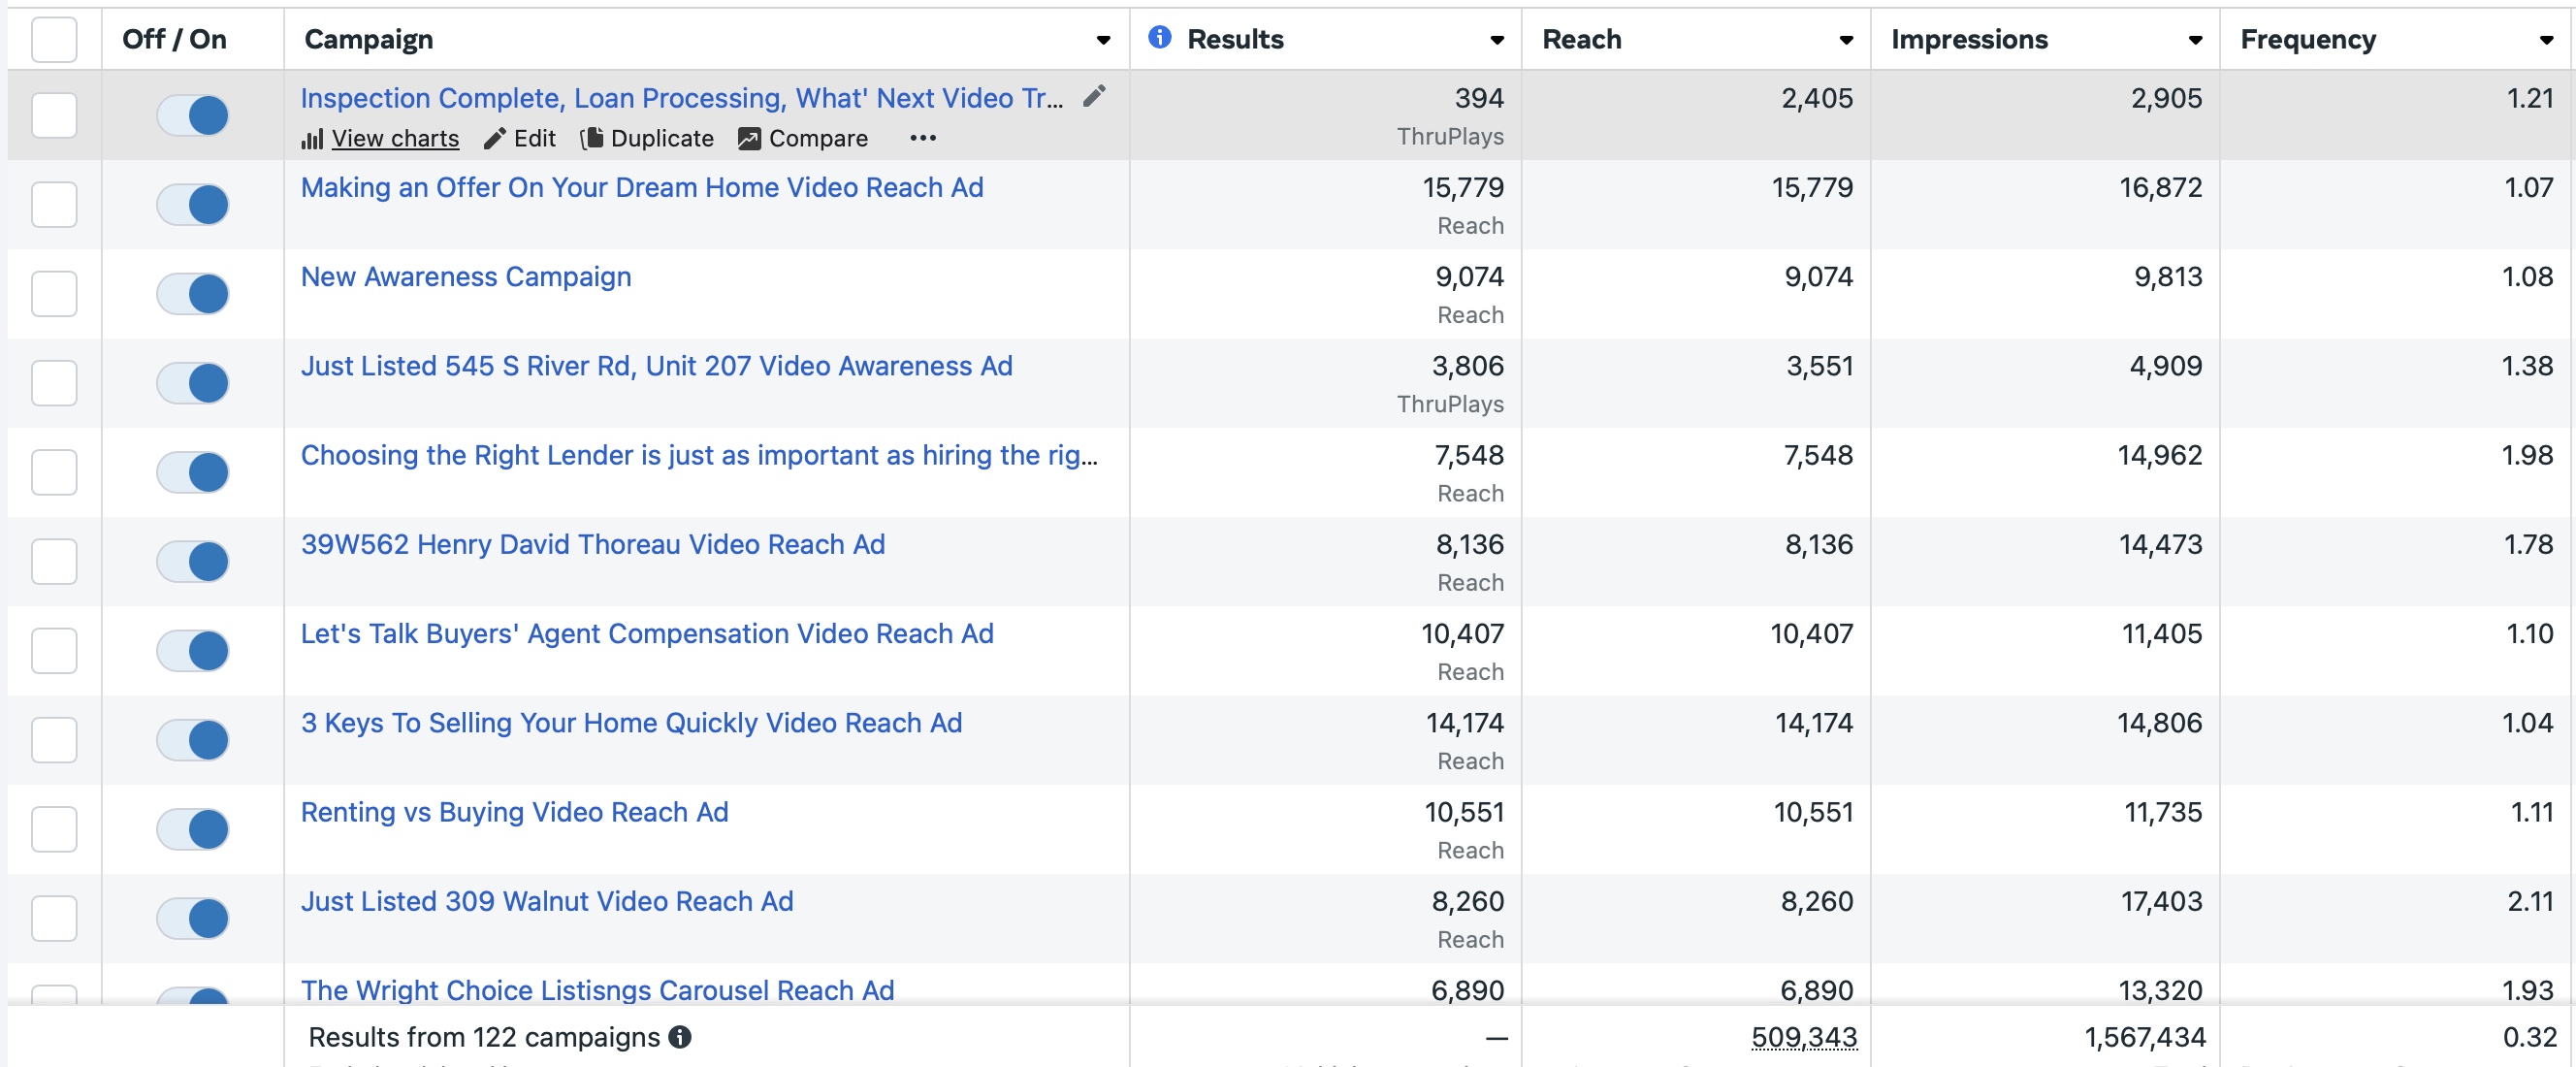Select checkbox for Just Listed 309 Walnut campaign

coord(54,918)
